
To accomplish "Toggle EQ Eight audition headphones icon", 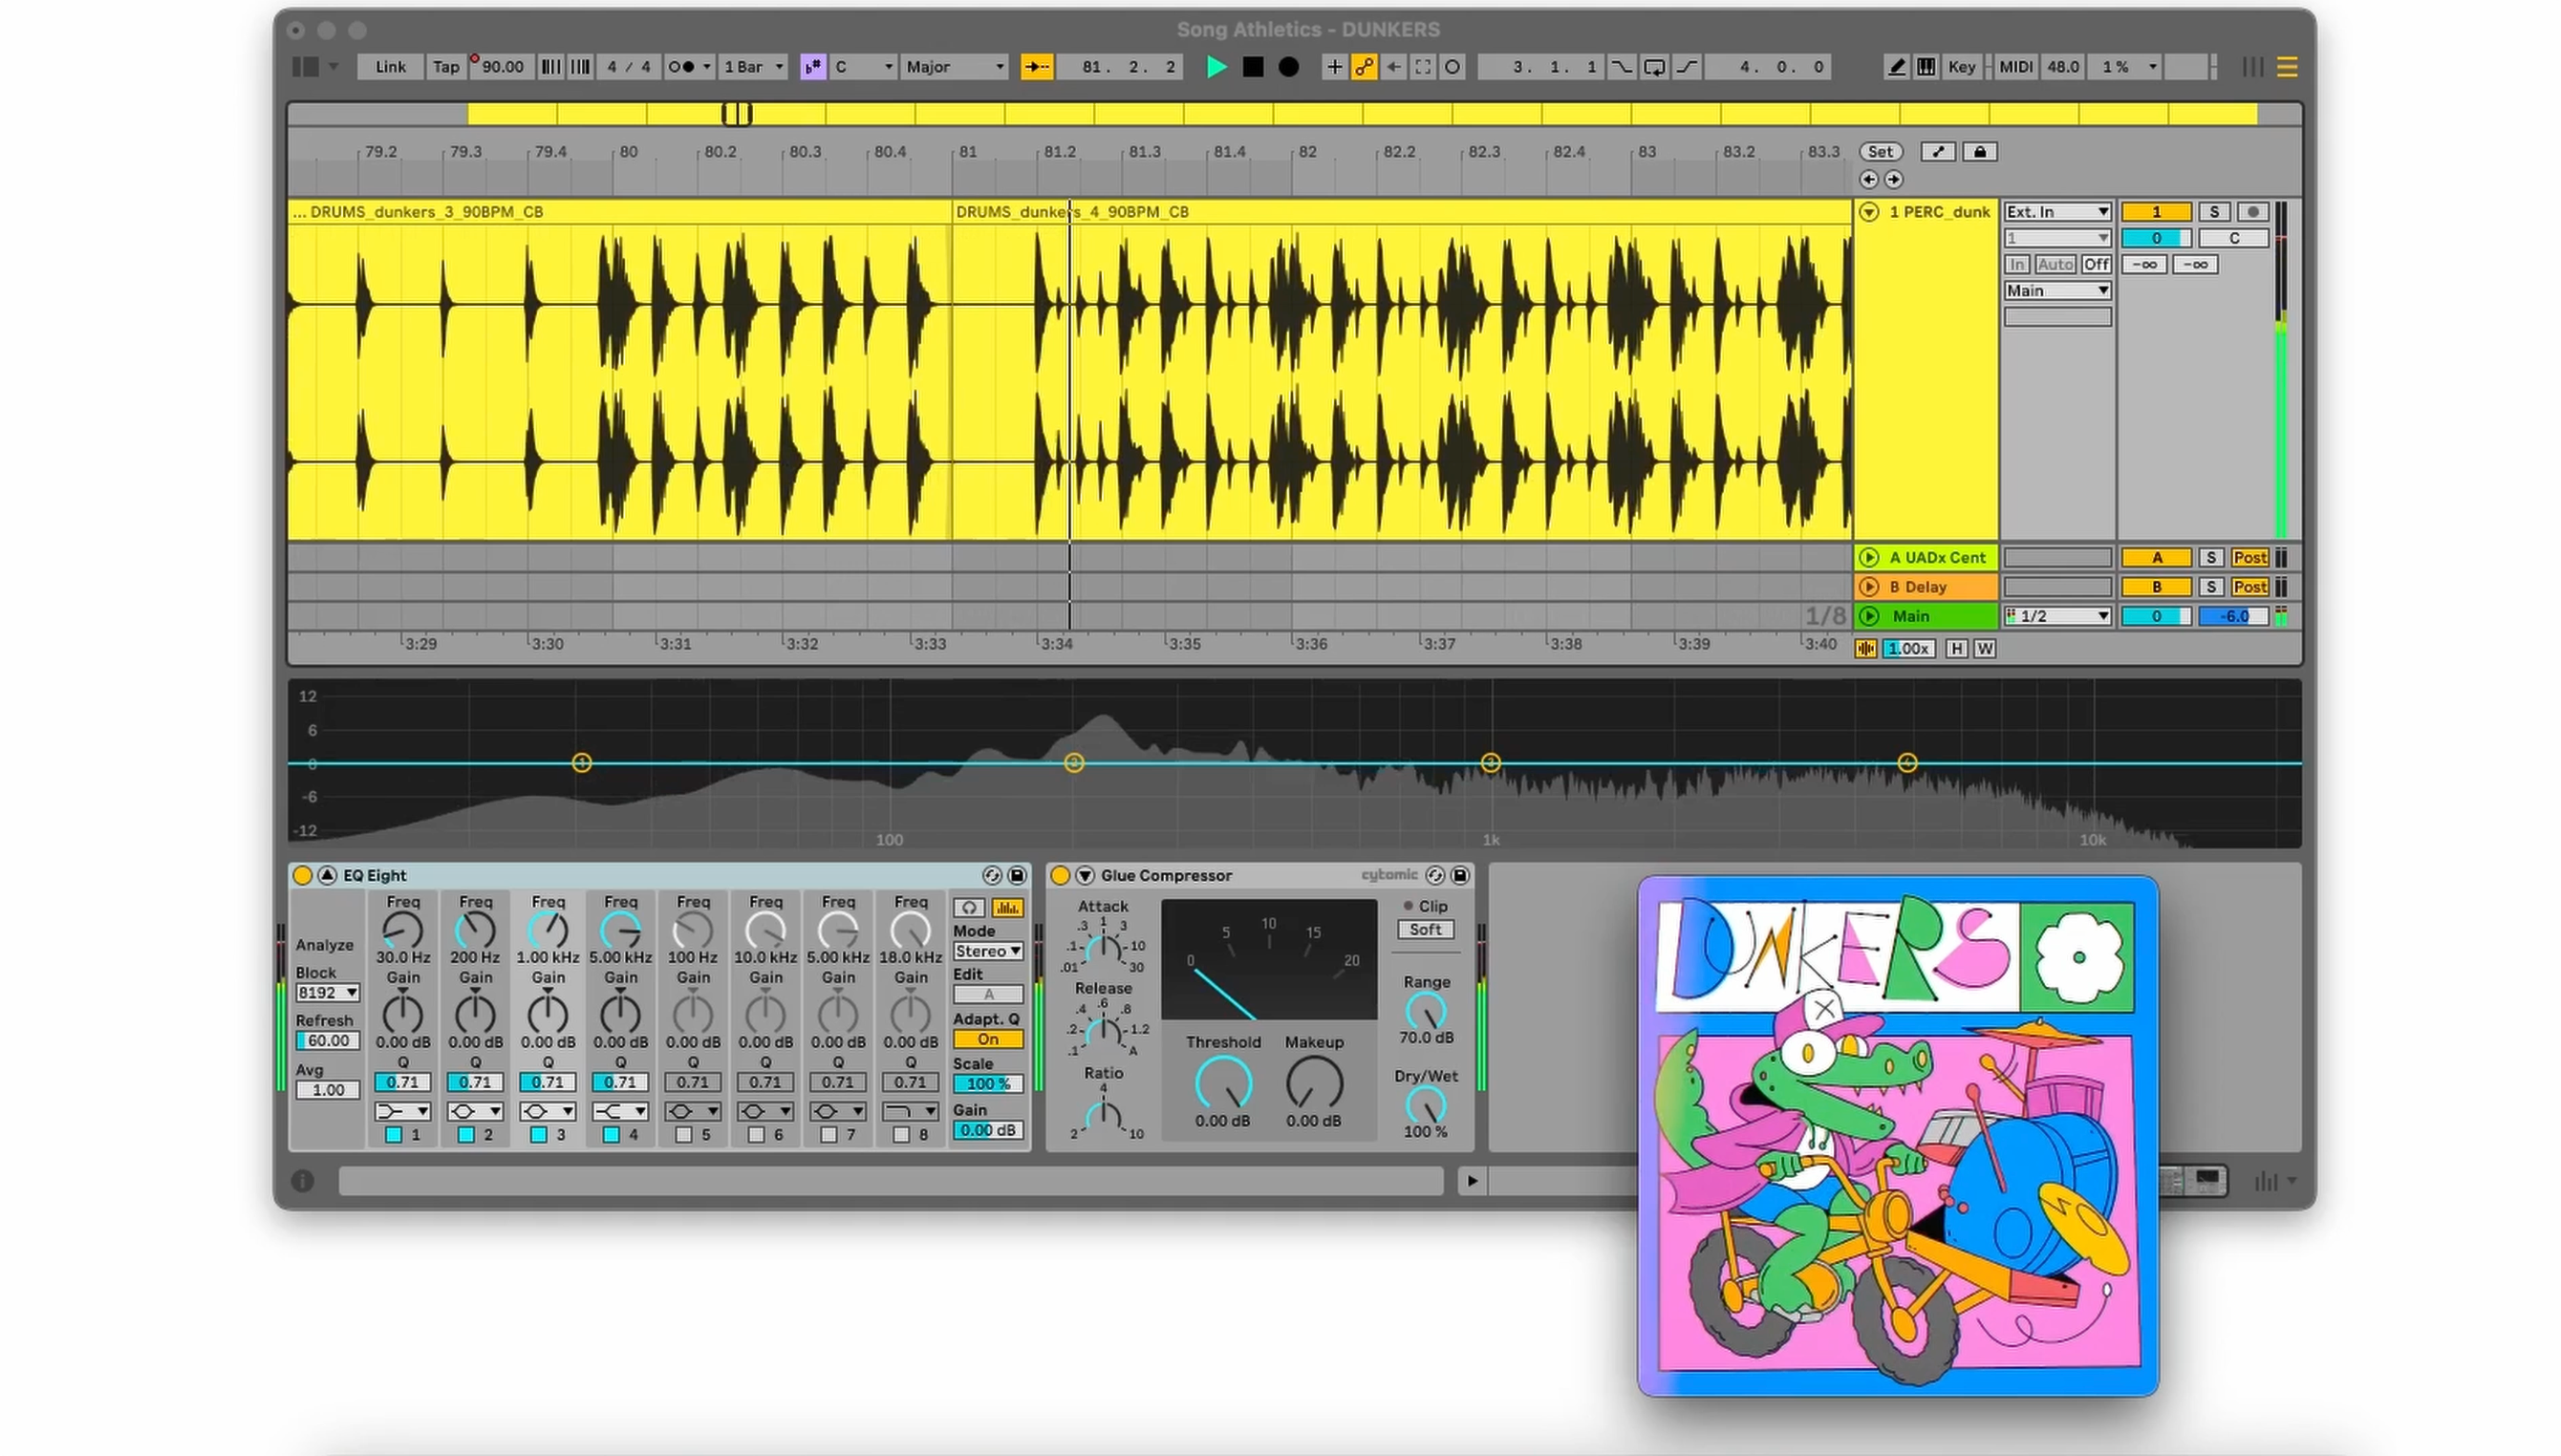I will [x=968, y=908].
